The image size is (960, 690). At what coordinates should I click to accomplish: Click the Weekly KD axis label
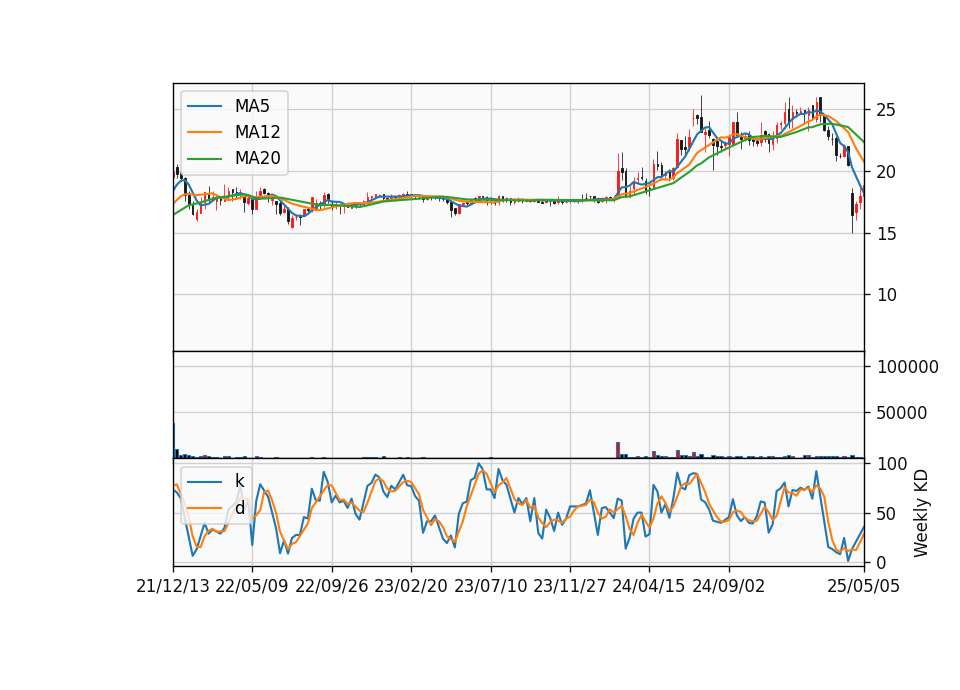[920, 513]
